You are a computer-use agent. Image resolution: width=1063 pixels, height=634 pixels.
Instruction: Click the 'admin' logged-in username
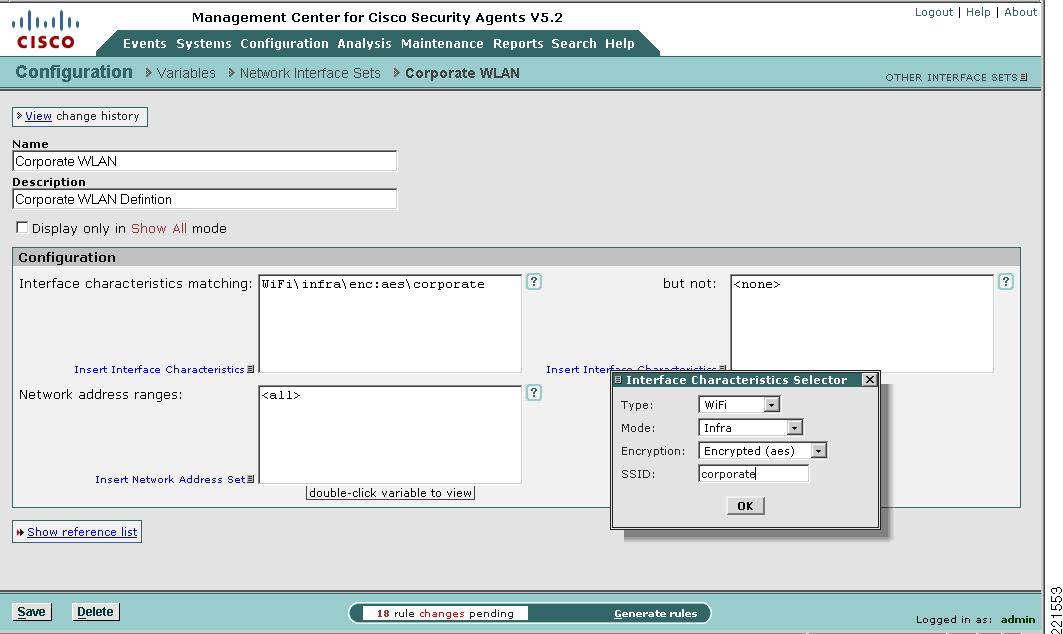(1018, 619)
